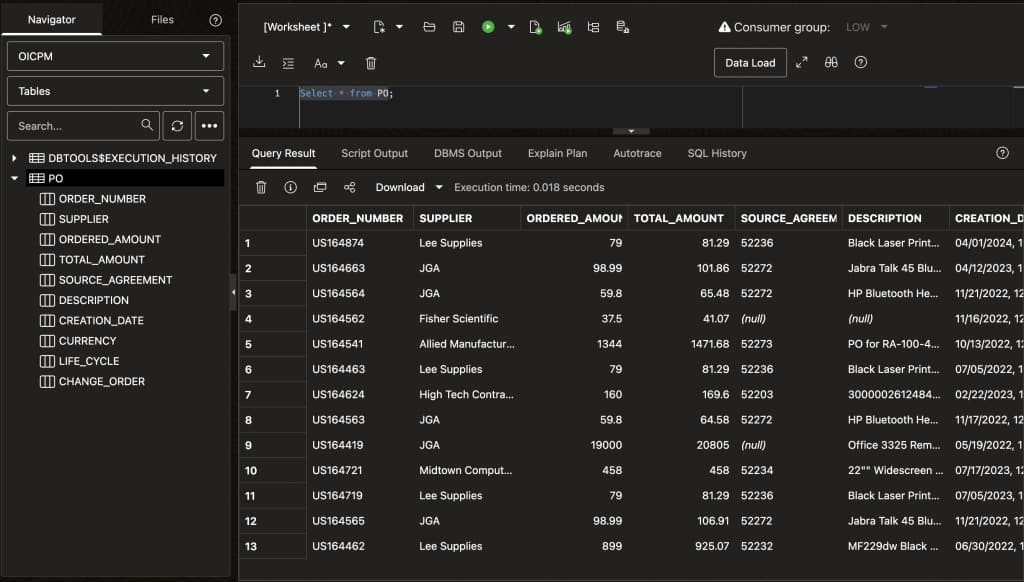
Task: Open the OICPM schema dropdown
Action: (x=115, y=56)
